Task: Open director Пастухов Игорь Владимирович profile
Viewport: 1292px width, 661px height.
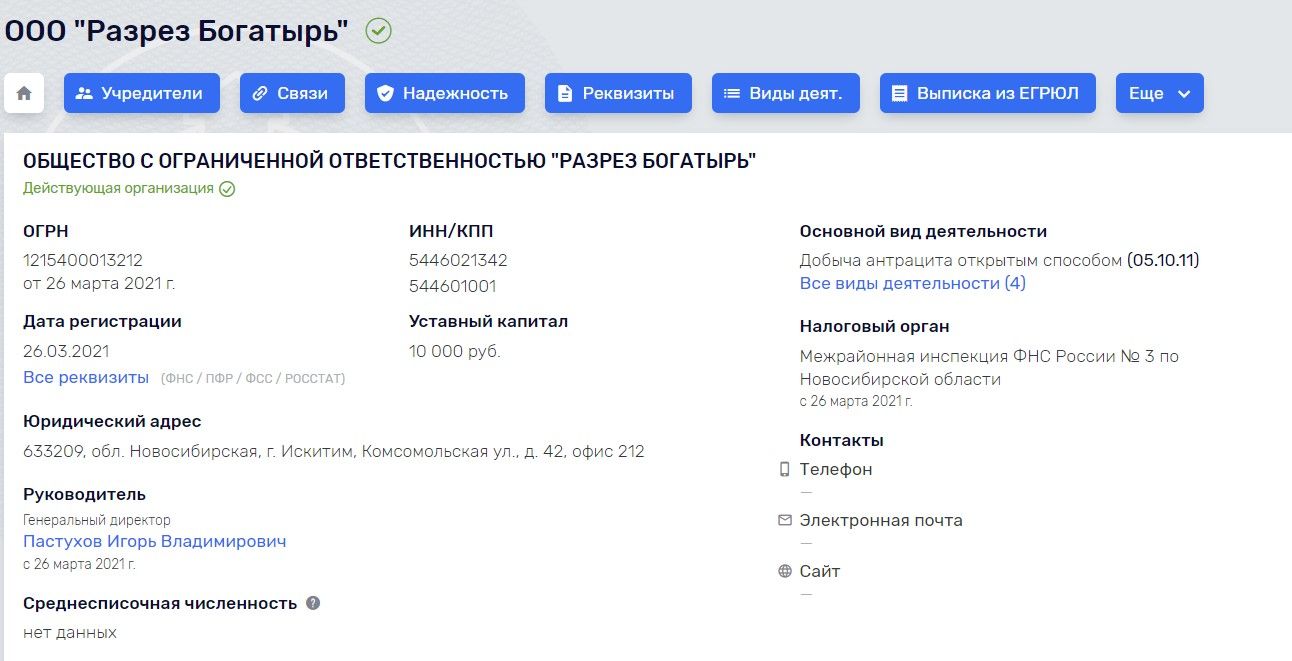Action: [155, 541]
